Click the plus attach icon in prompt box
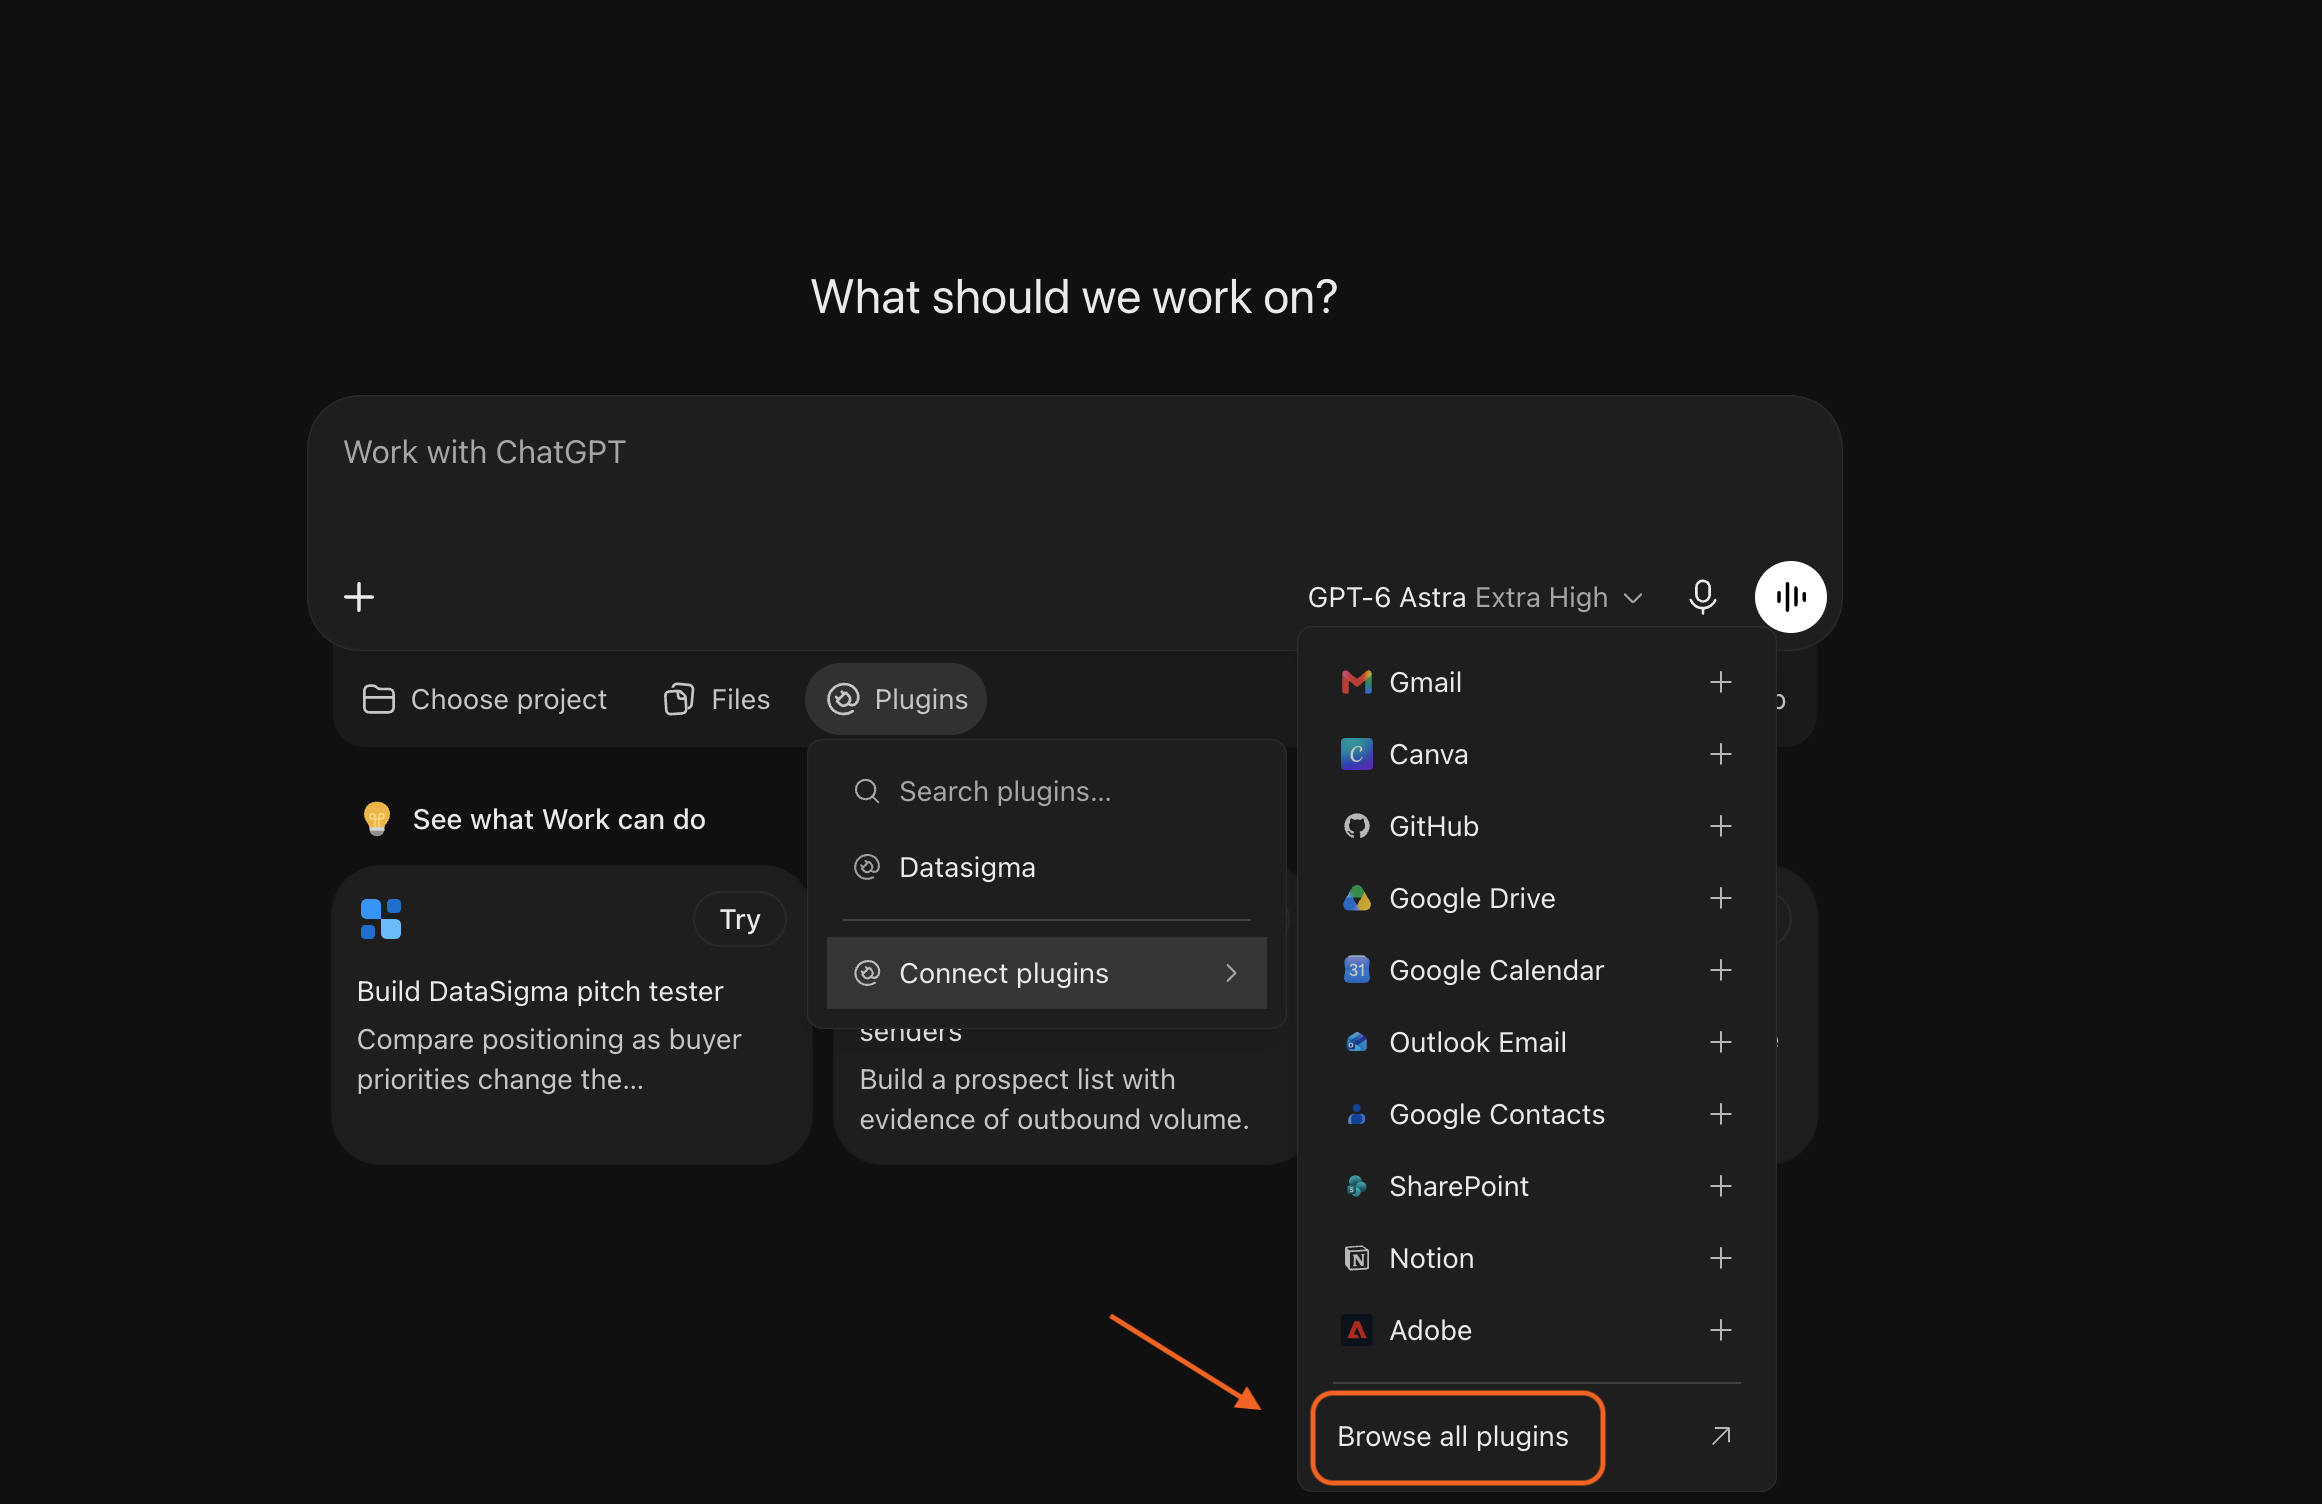The height and width of the screenshot is (1504, 2322). (x=359, y=597)
